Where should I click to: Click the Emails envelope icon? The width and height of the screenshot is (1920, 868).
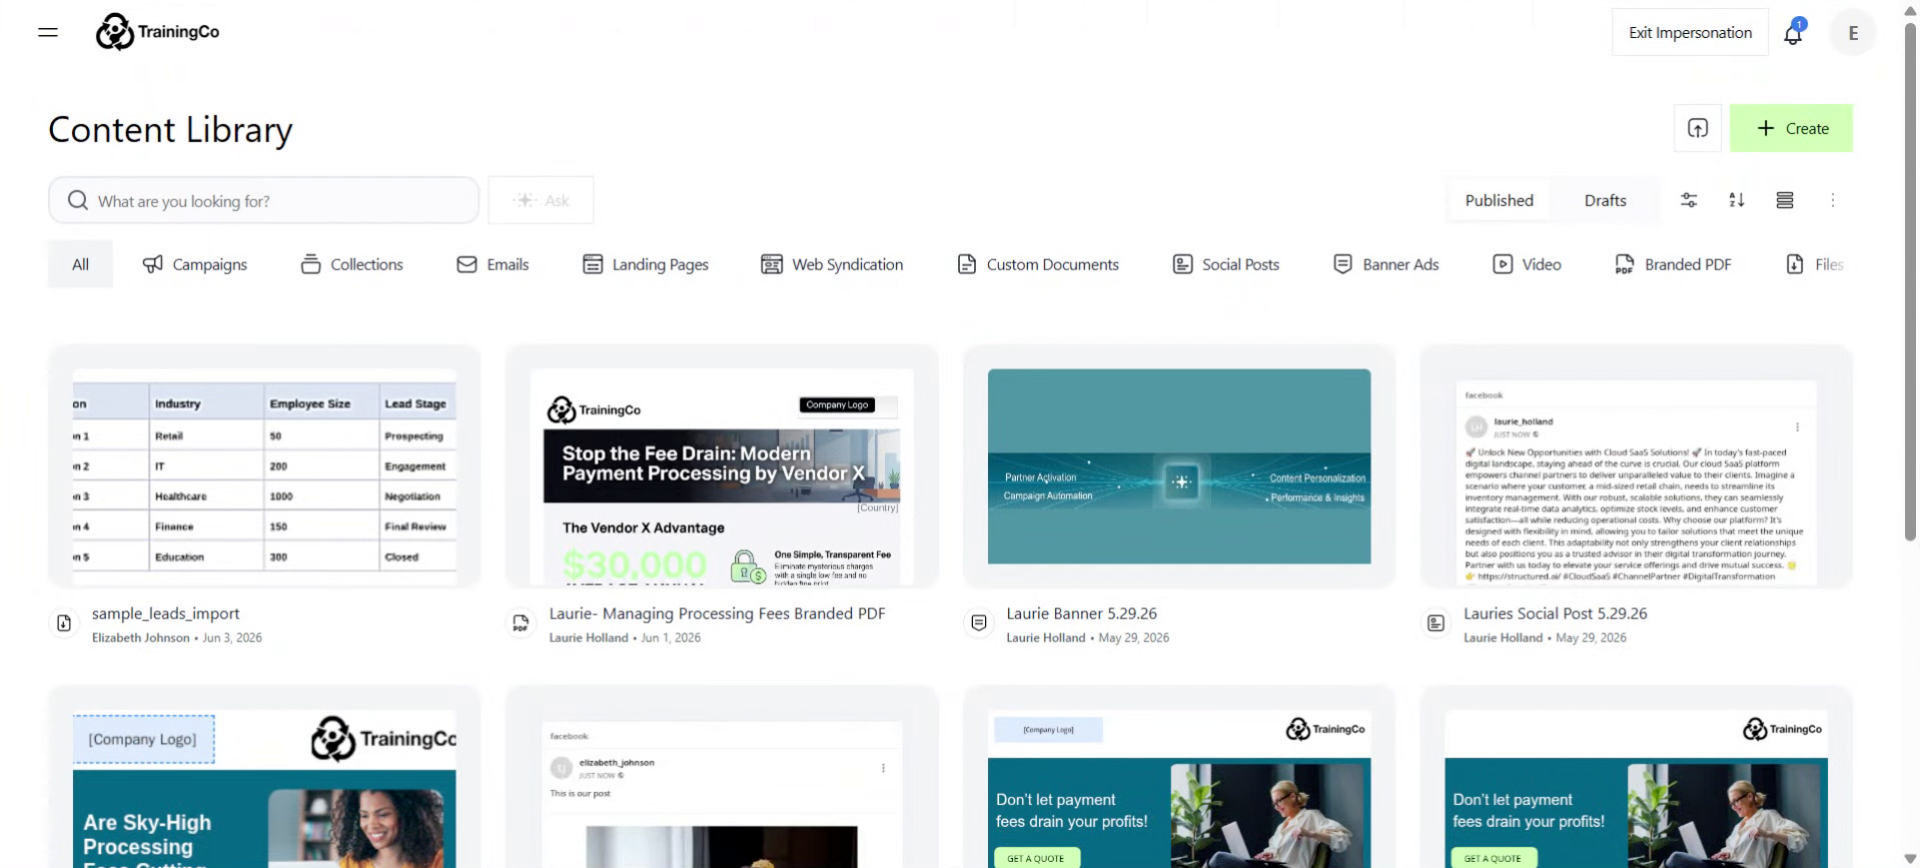[467, 264]
